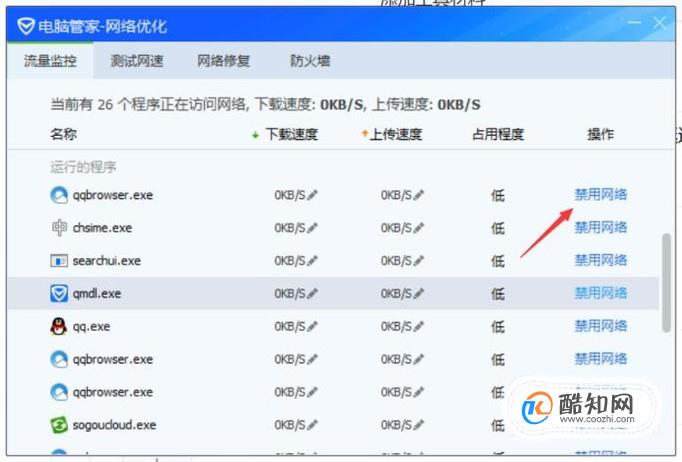This screenshot has width=682, height=462.
Task: Click the qq.exe penguin icon
Action: point(59,326)
